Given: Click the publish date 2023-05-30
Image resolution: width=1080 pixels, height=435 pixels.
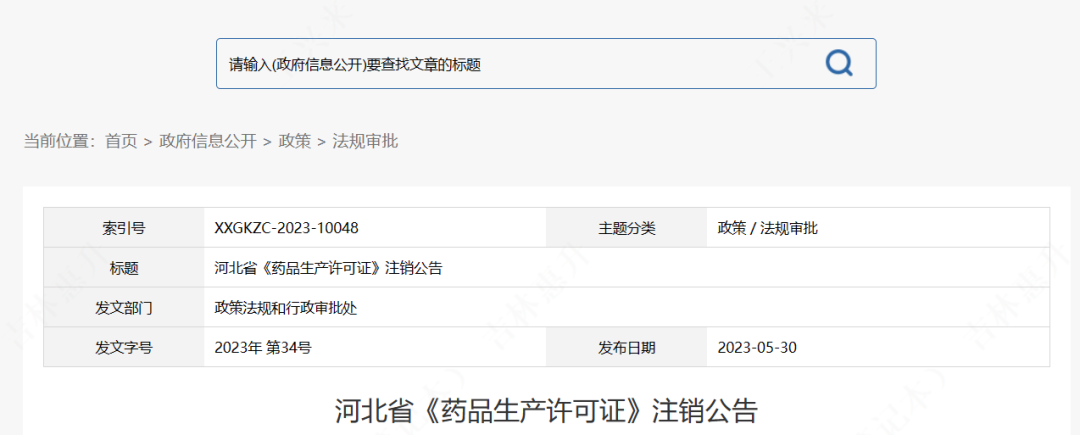Looking at the screenshot, I should [x=757, y=348].
